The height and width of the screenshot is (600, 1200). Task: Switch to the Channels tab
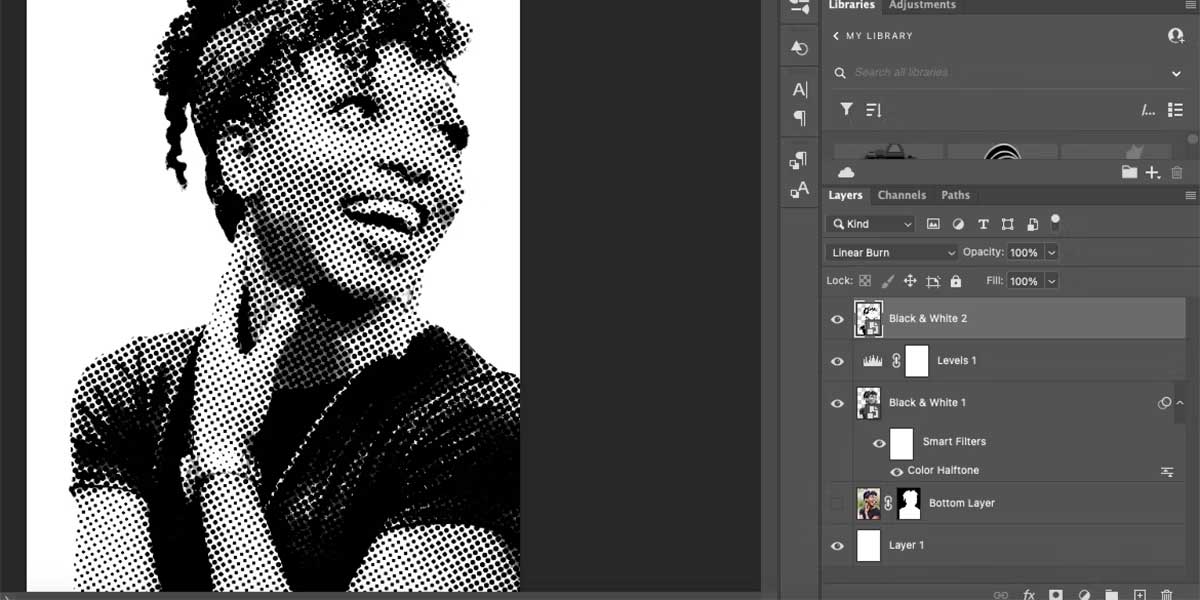[901, 195]
